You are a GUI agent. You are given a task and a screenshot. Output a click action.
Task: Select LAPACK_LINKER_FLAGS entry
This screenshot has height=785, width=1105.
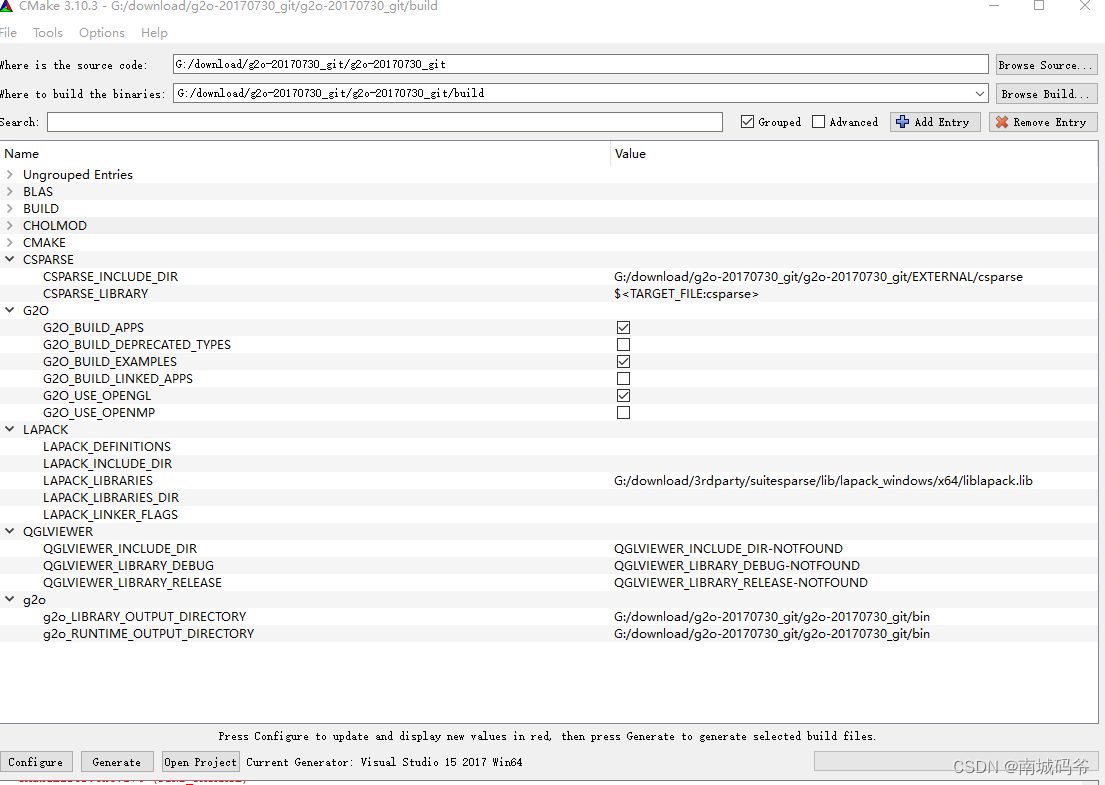point(111,514)
